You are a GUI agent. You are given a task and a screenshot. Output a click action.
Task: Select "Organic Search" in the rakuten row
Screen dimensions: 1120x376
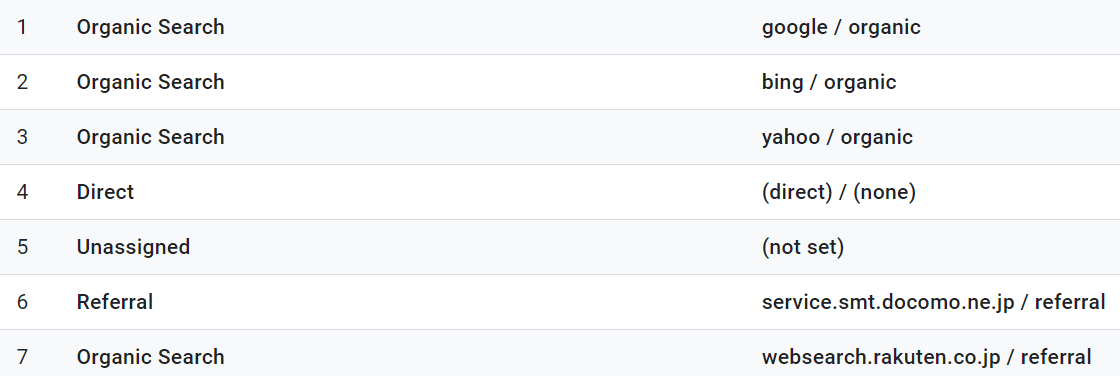click(150, 357)
